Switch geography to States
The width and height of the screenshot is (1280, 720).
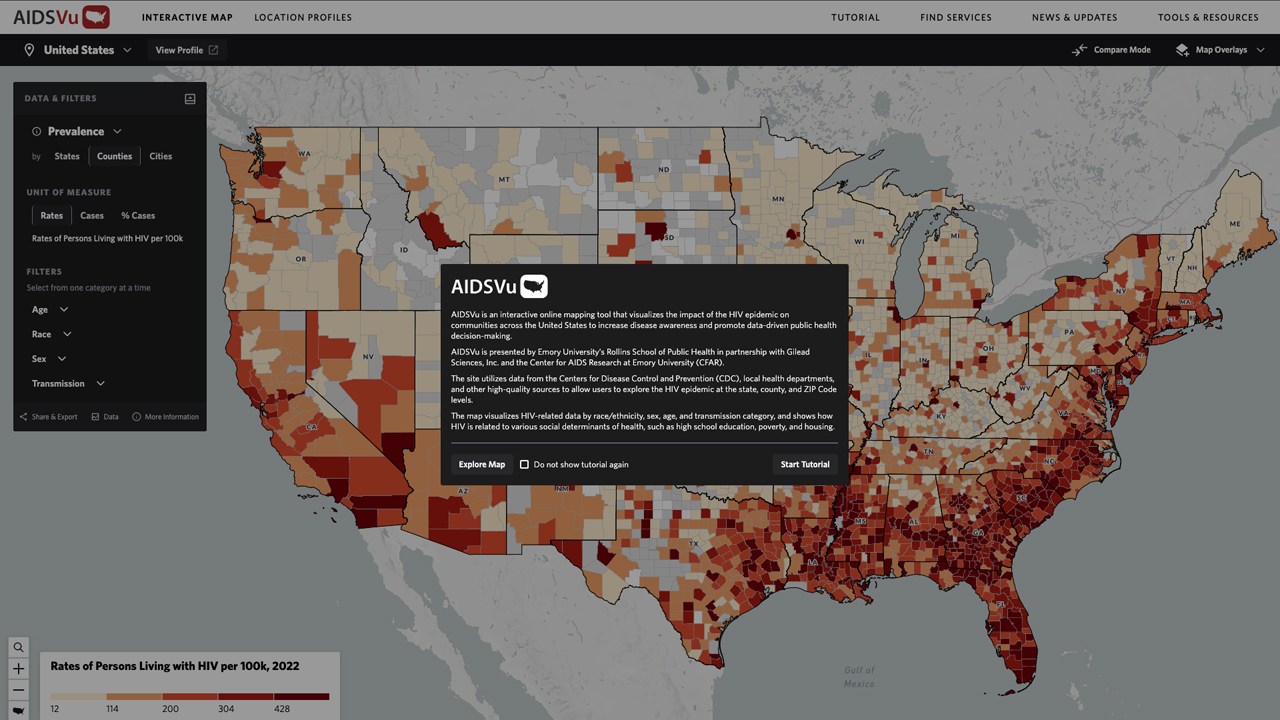point(67,156)
